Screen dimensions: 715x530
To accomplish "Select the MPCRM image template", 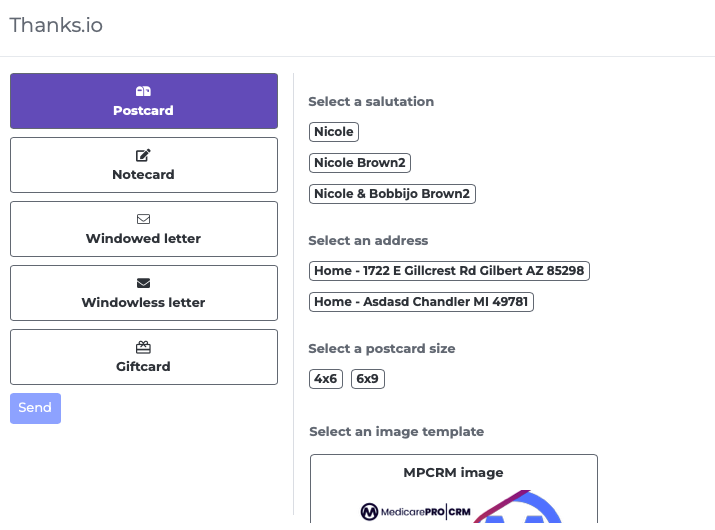I will pos(454,488).
